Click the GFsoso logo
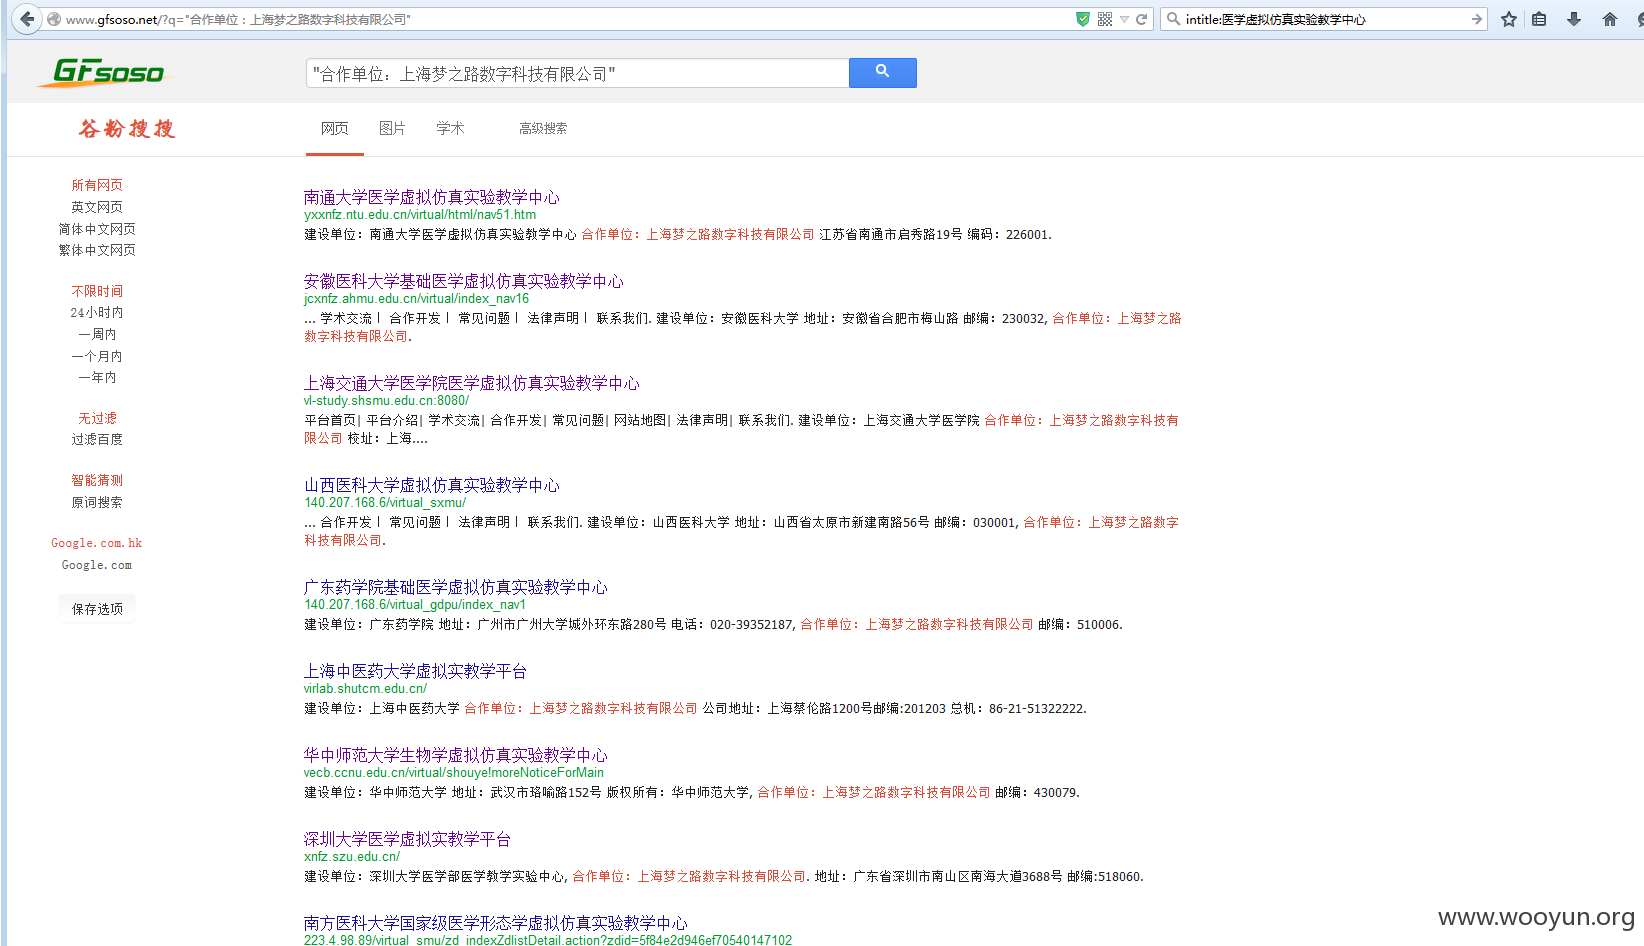 click(x=106, y=72)
